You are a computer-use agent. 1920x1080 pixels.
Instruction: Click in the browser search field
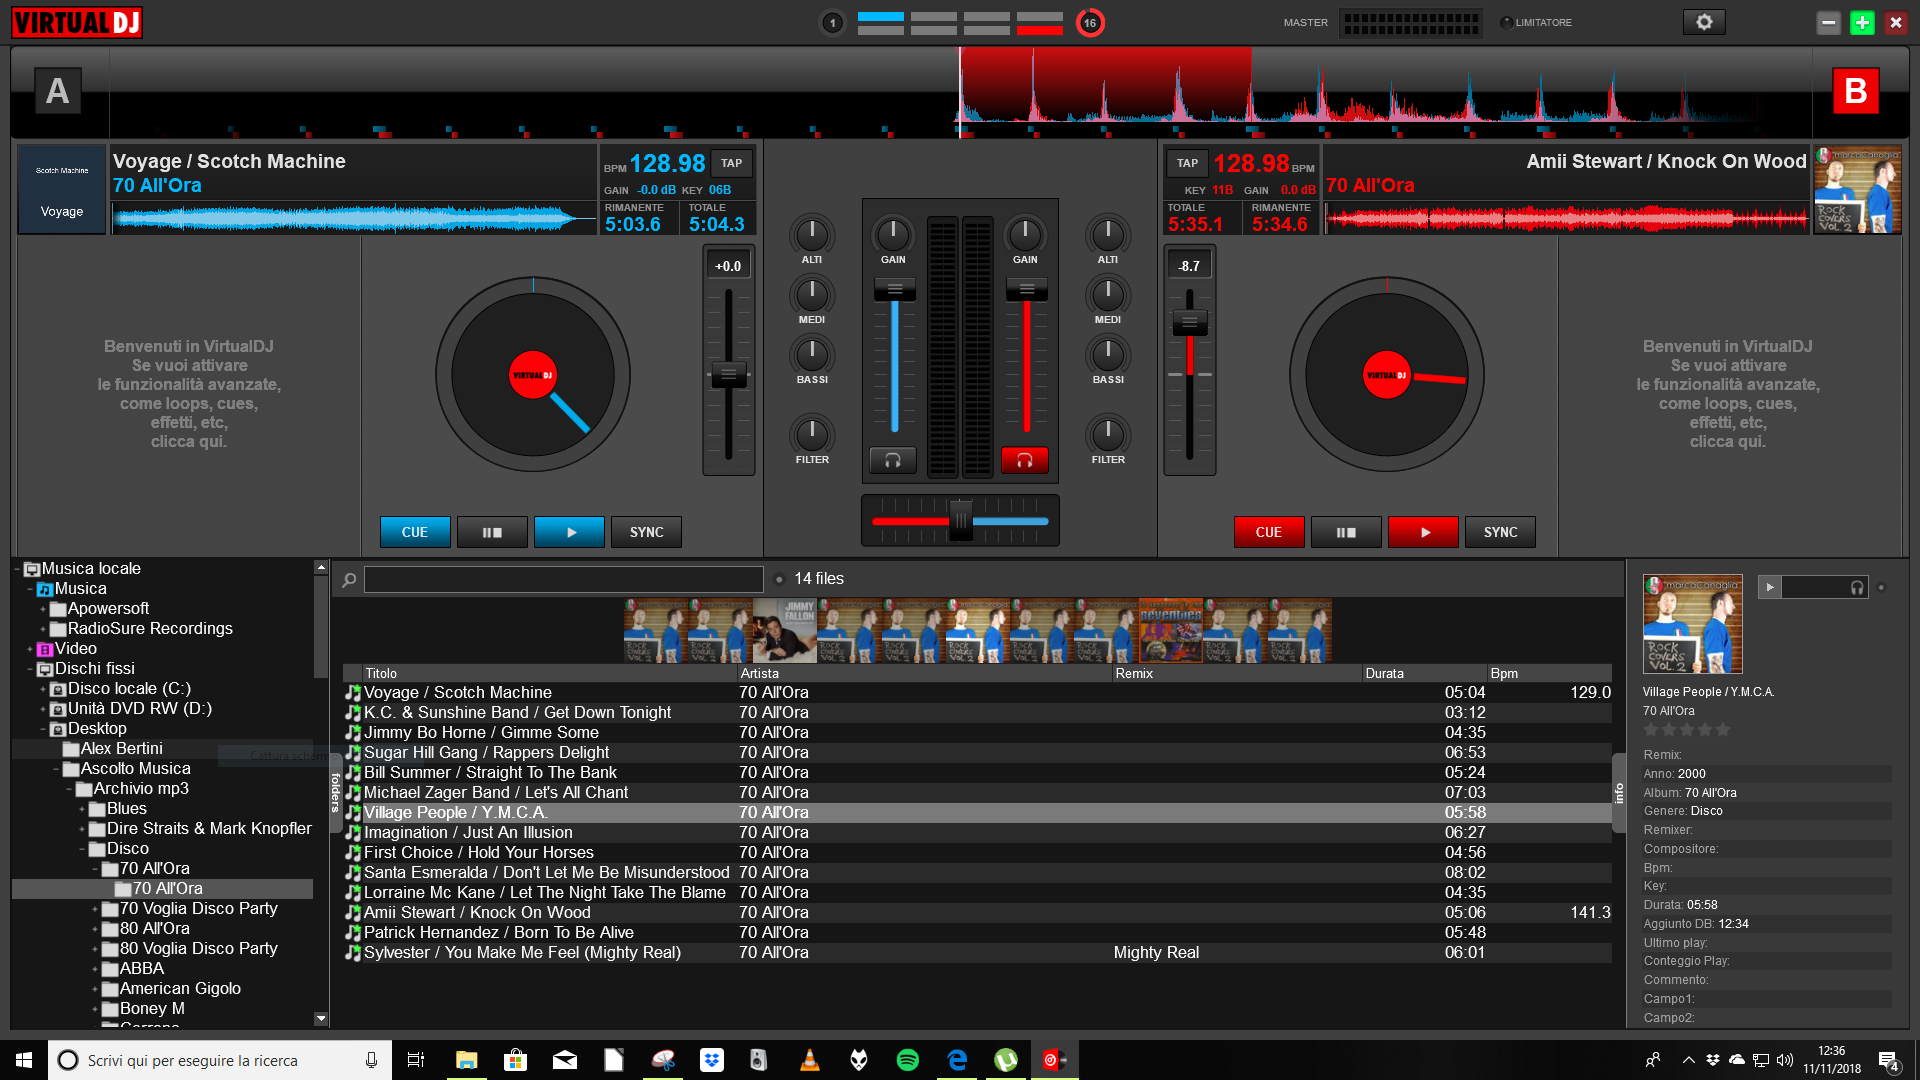point(563,579)
